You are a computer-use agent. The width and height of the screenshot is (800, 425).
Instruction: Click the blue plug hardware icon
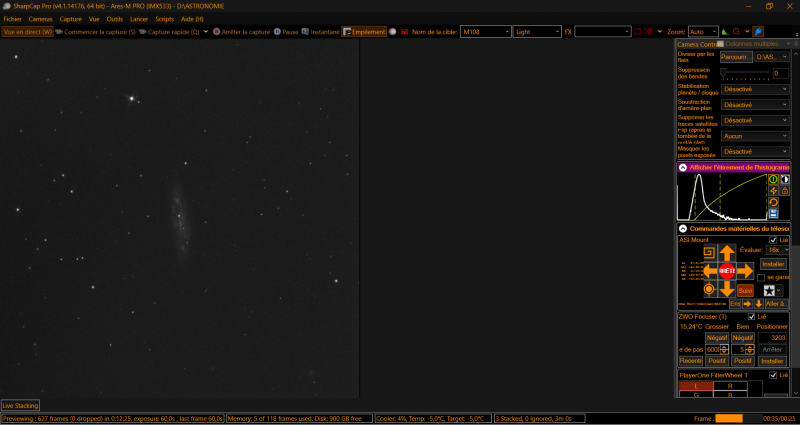(758, 32)
